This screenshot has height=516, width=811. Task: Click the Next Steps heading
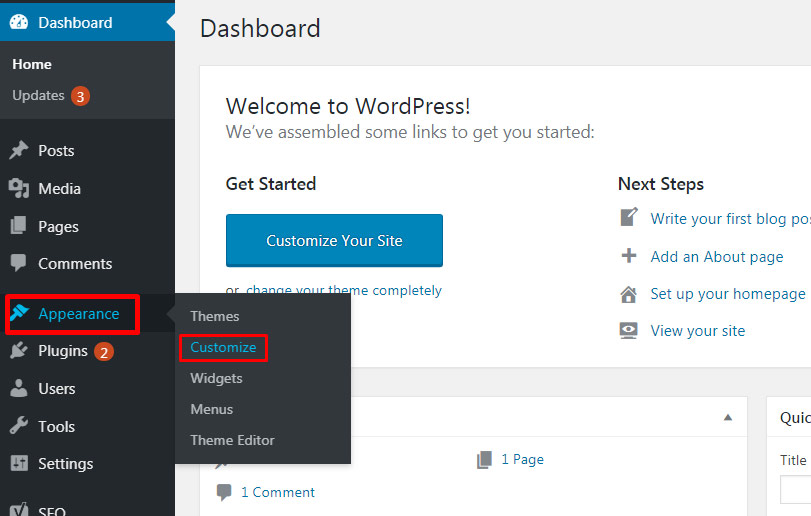tap(660, 184)
